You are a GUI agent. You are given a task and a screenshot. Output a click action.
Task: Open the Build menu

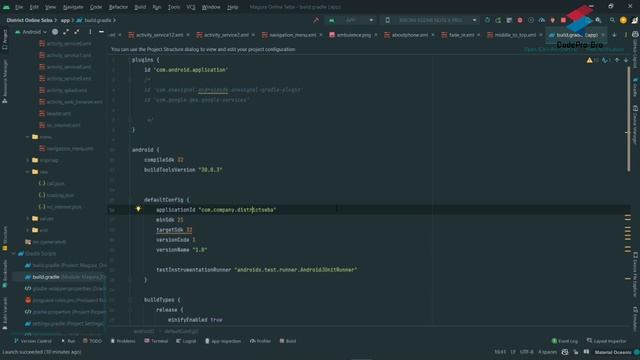click(140, 7)
